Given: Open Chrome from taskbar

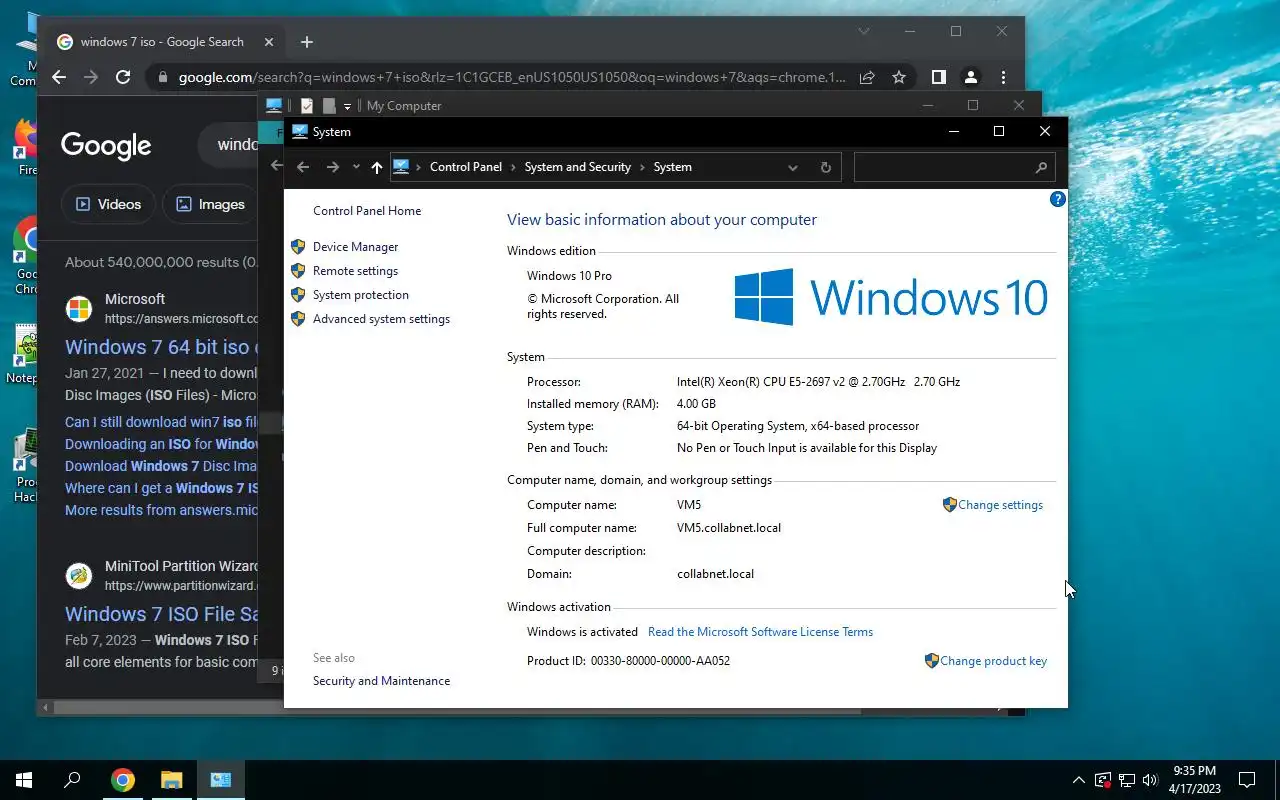Looking at the screenshot, I should point(123,780).
